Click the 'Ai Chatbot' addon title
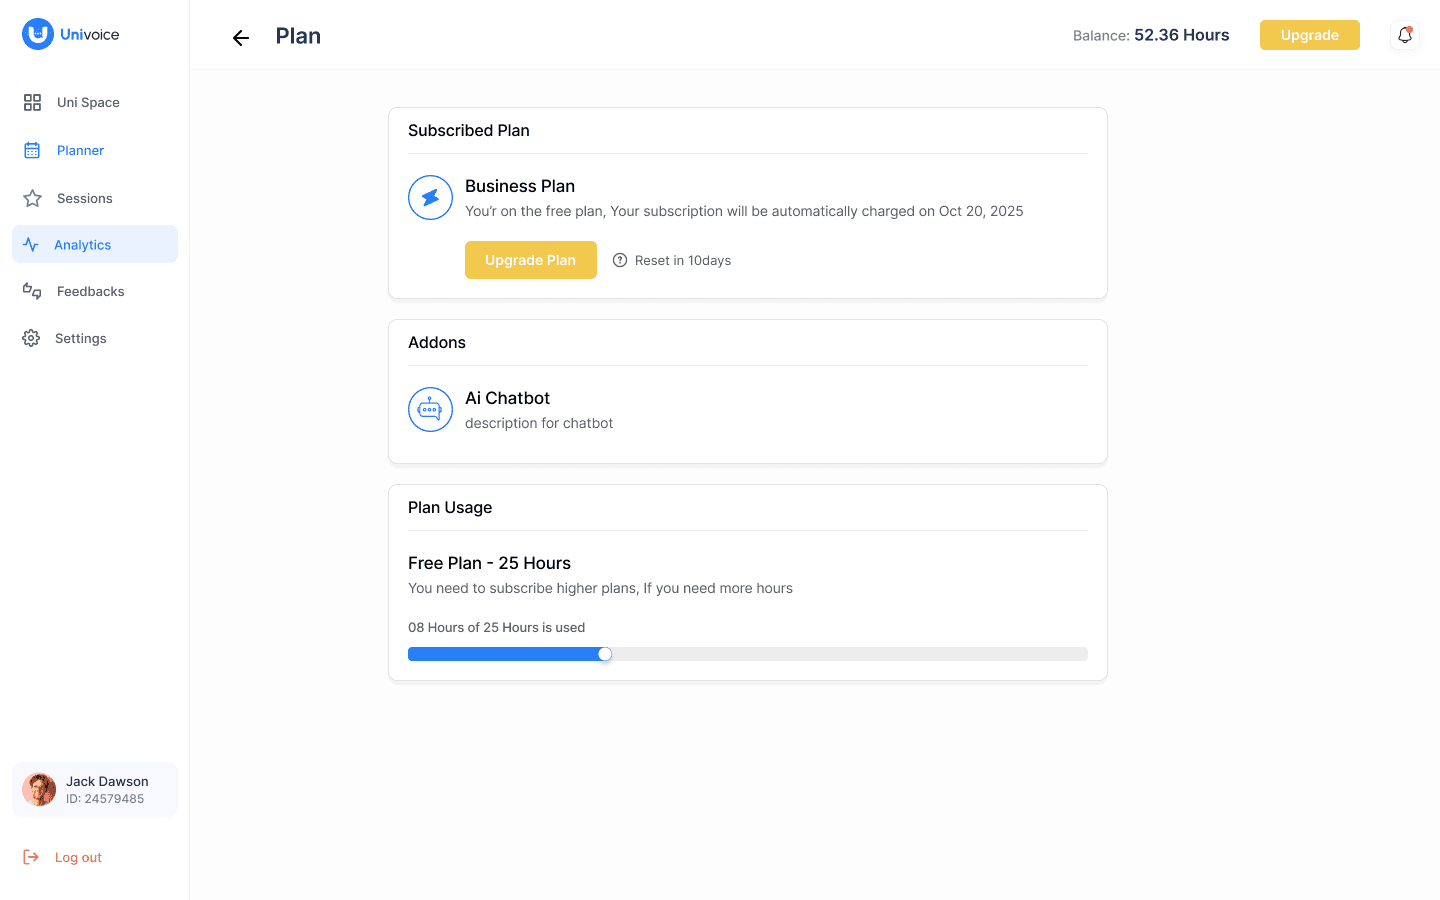Screen dimensions: 1440x900 (508, 398)
